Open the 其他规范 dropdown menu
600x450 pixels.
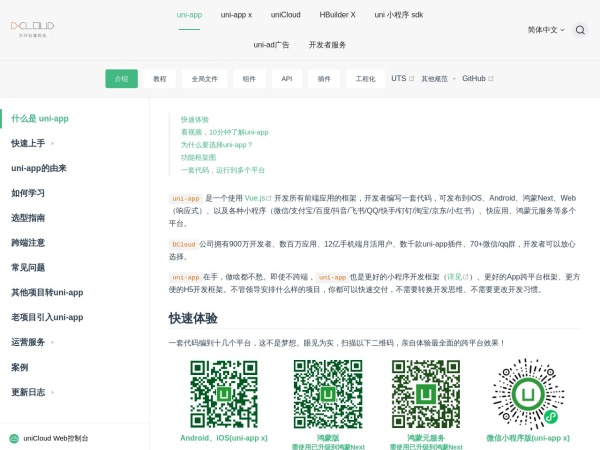coord(437,78)
